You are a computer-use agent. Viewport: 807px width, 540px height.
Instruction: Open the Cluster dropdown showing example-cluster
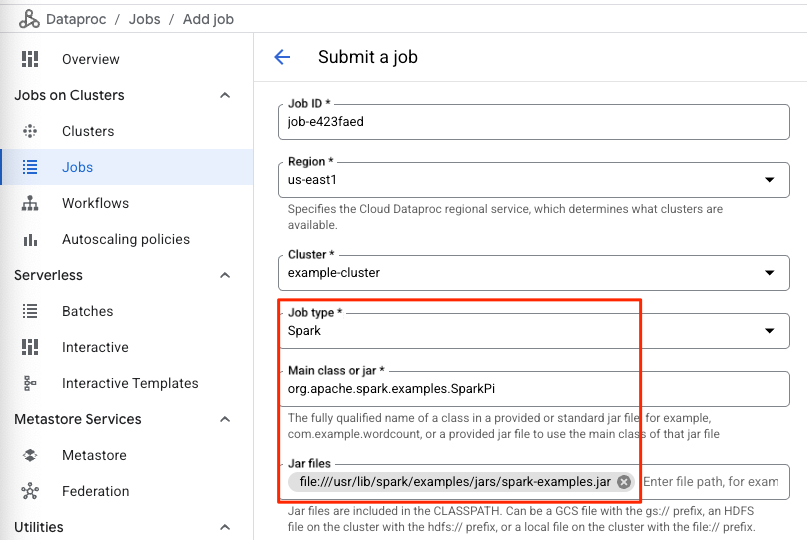coord(769,272)
